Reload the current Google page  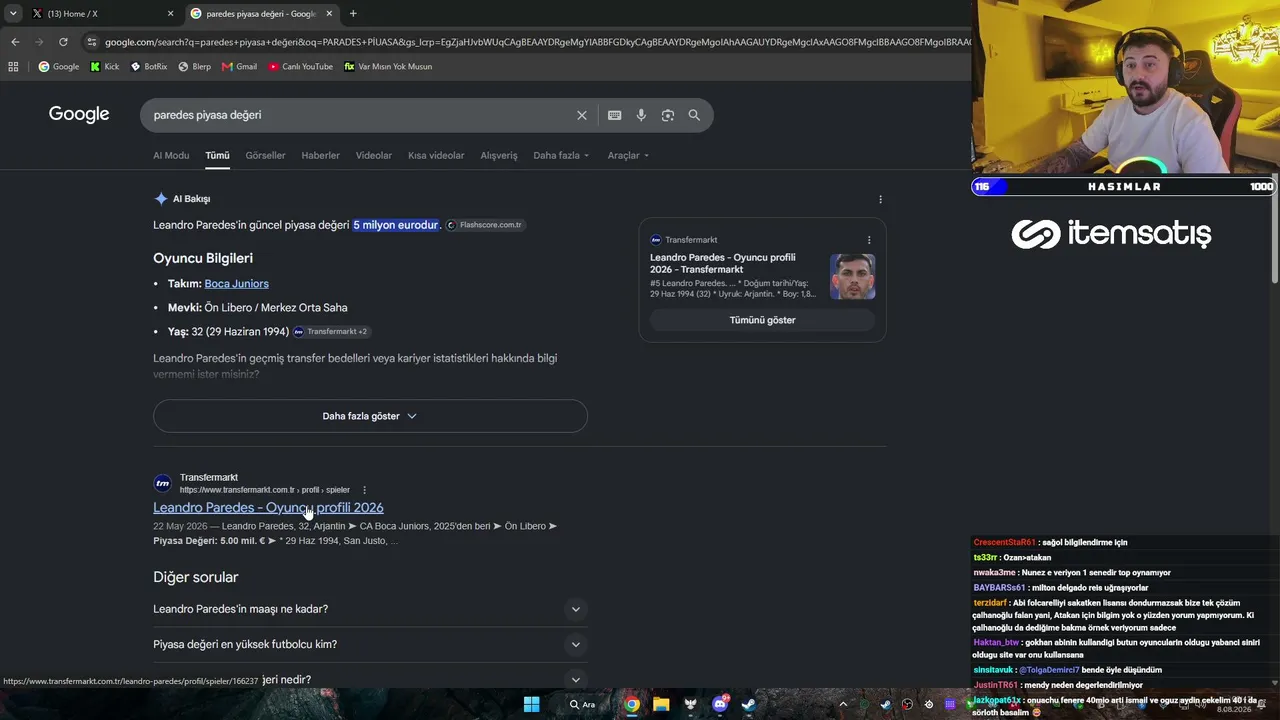click(x=63, y=42)
